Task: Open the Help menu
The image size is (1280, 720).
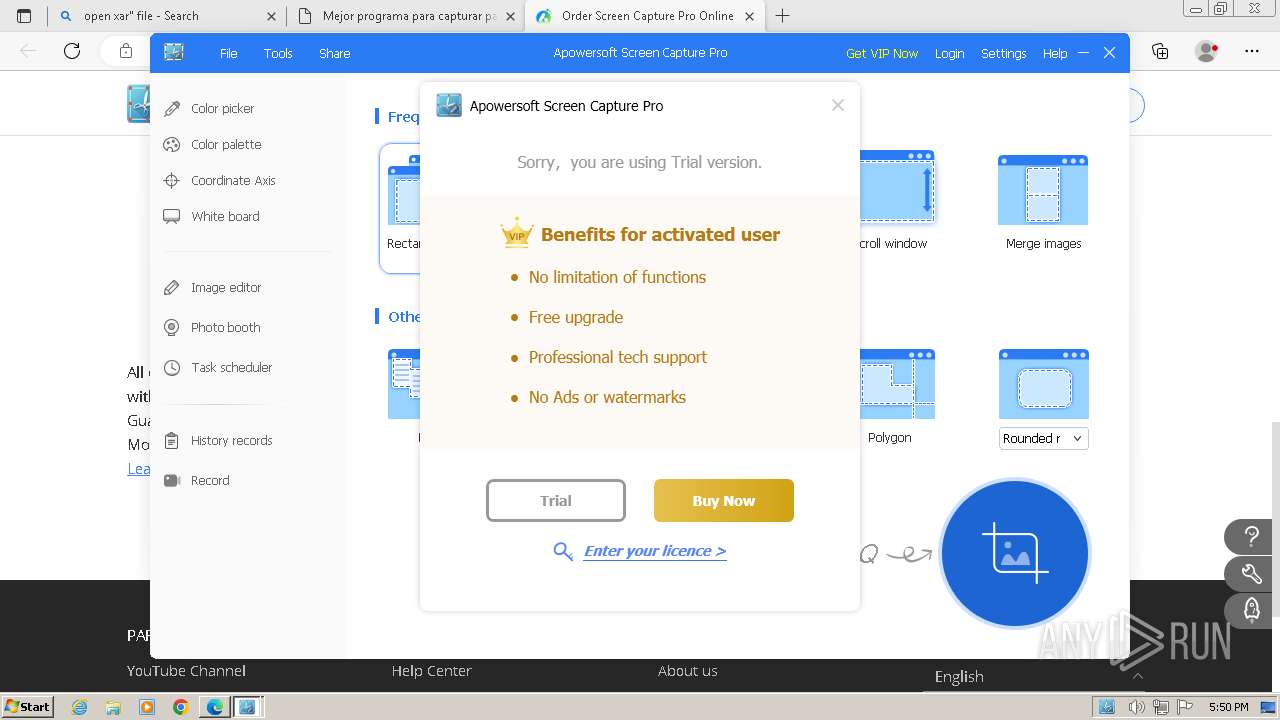Action: tap(1055, 53)
